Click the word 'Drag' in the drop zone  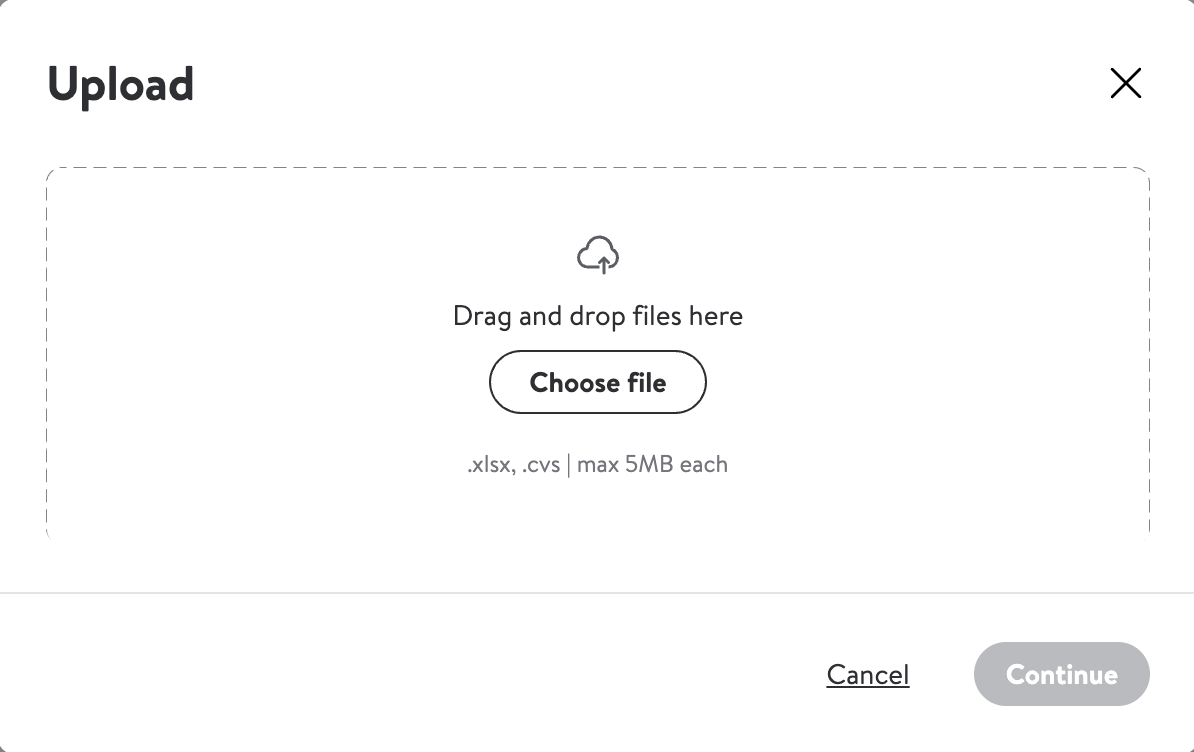tap(482, 317)
